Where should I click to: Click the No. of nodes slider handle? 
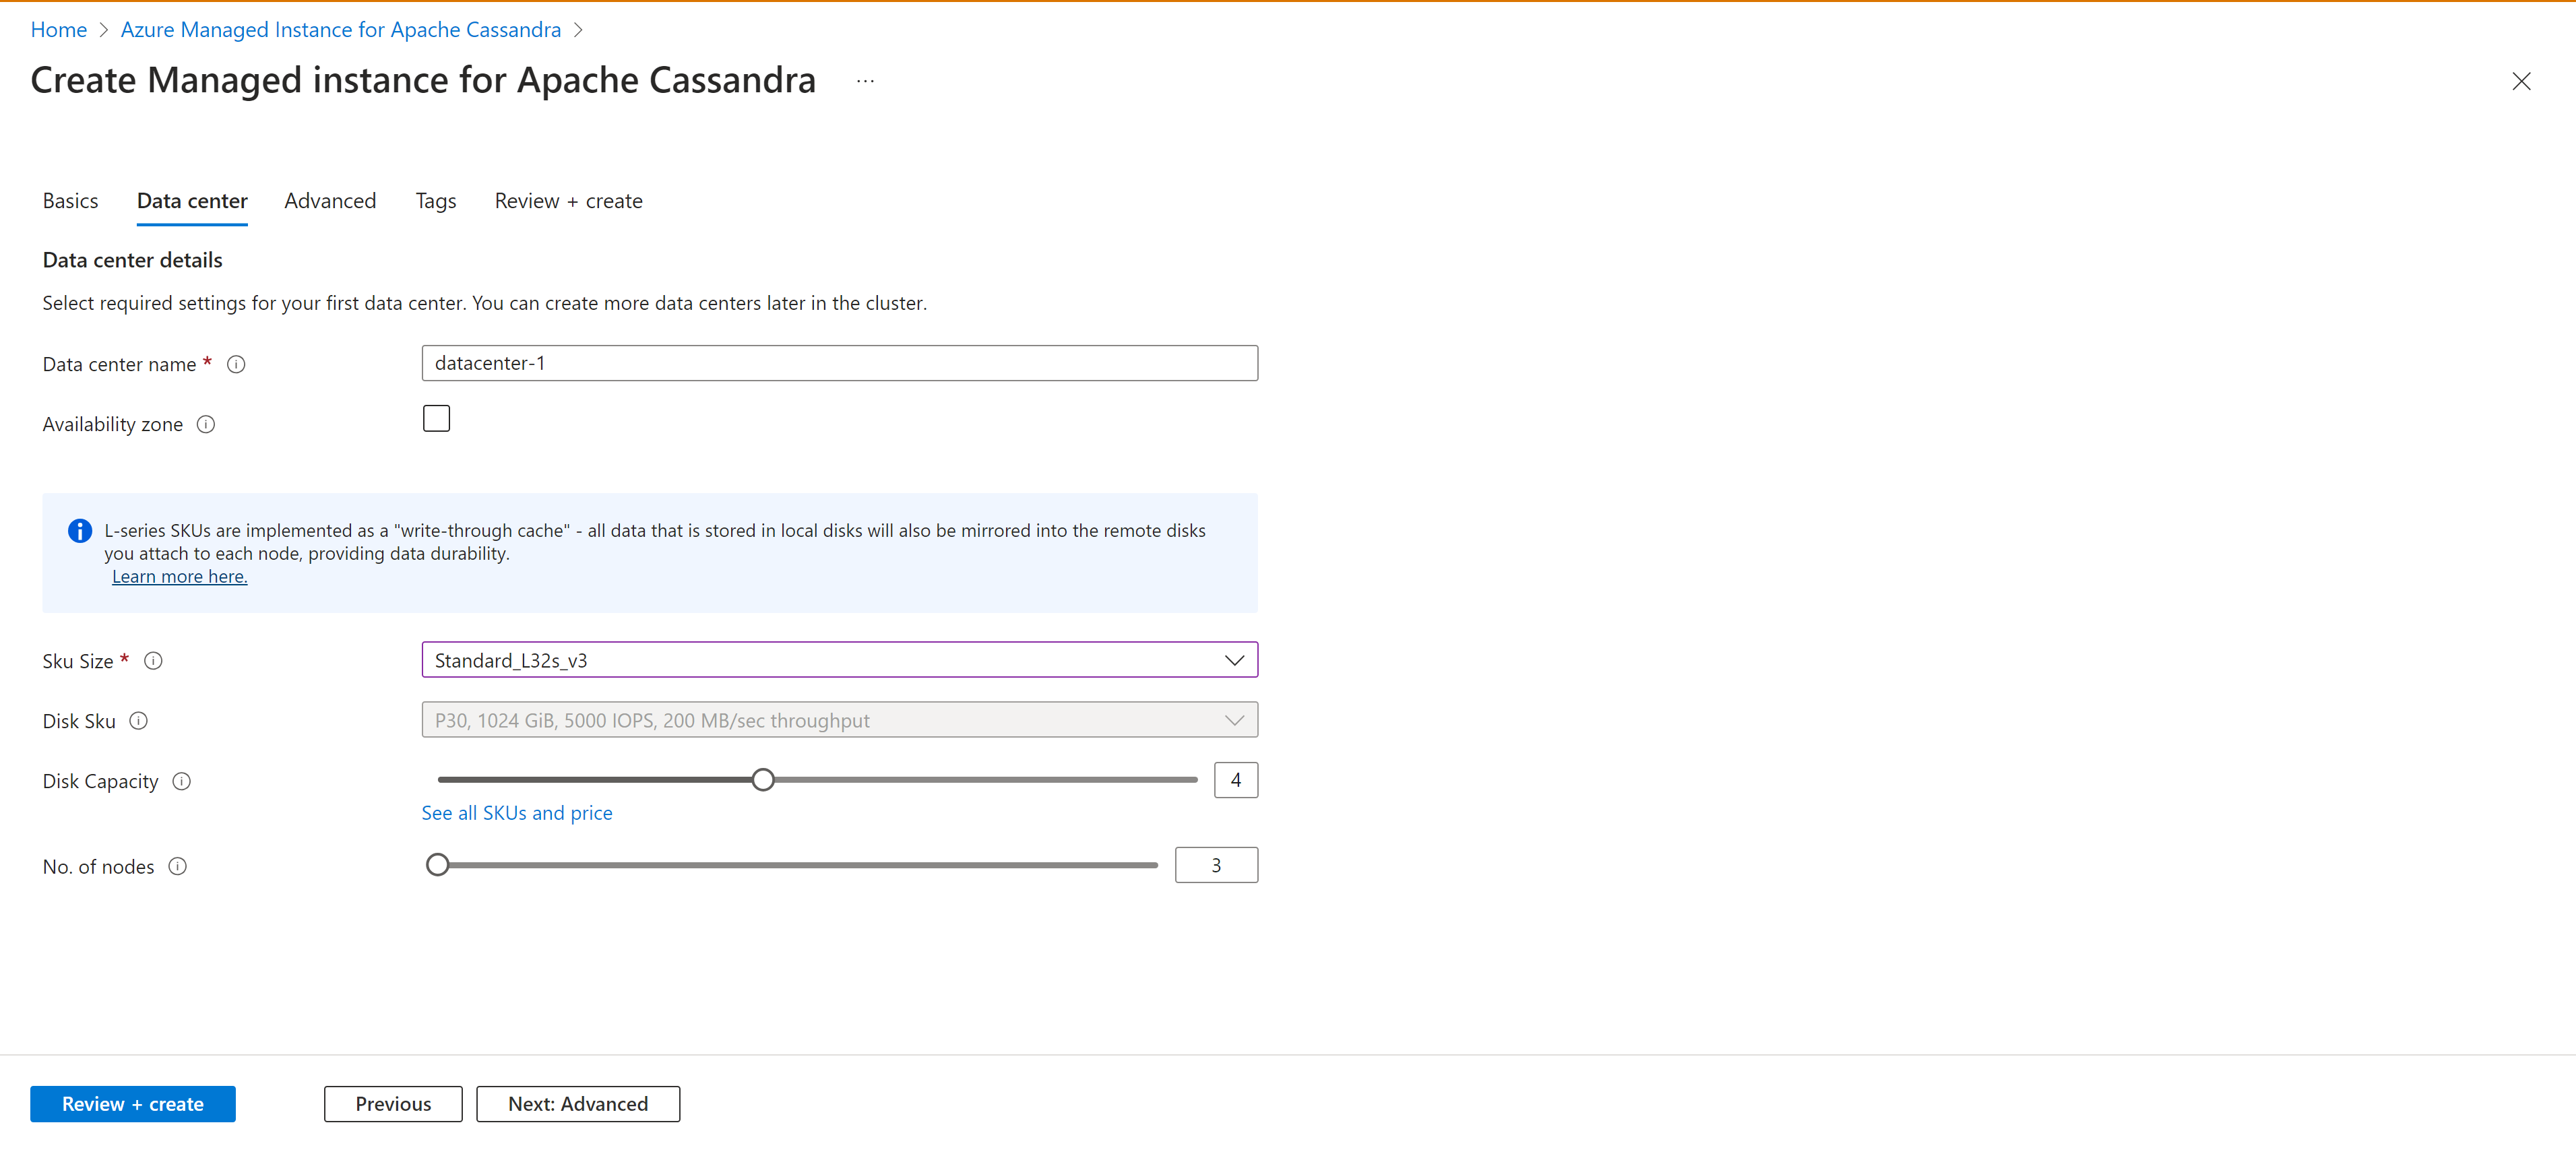coord(437,865)
